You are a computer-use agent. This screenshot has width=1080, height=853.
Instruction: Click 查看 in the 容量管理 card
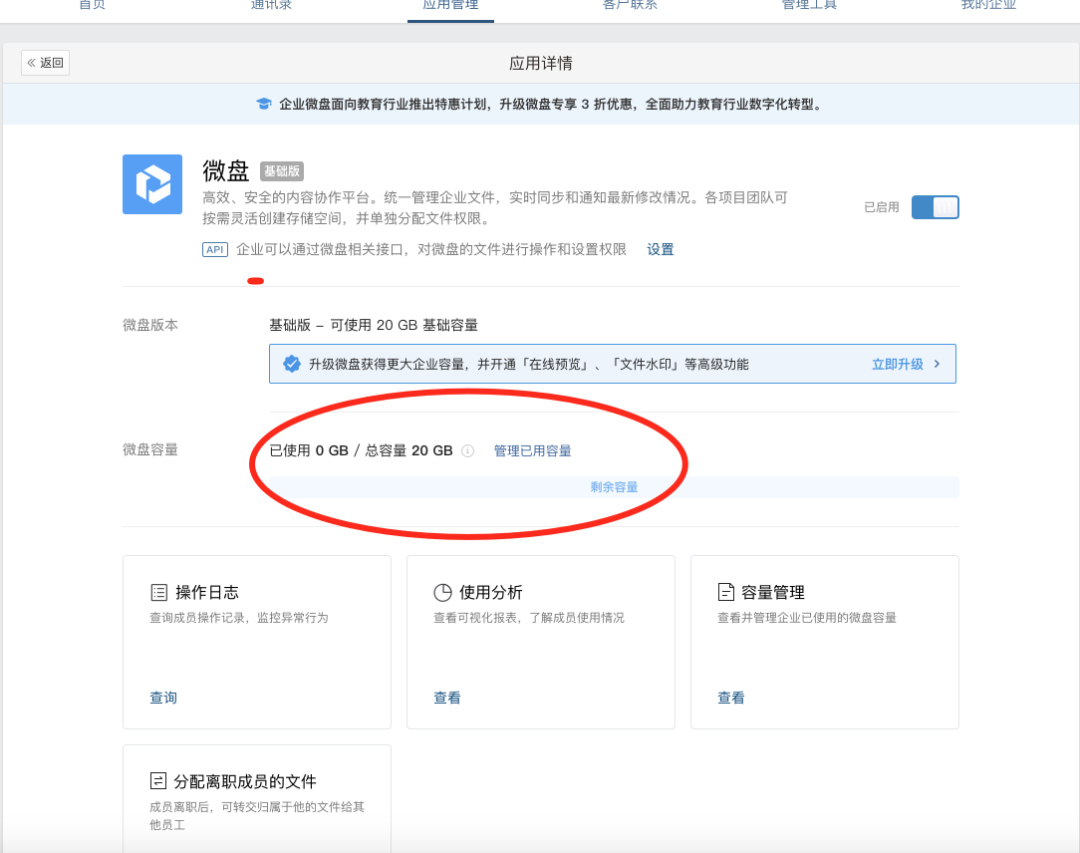click(x=731, y=698)
